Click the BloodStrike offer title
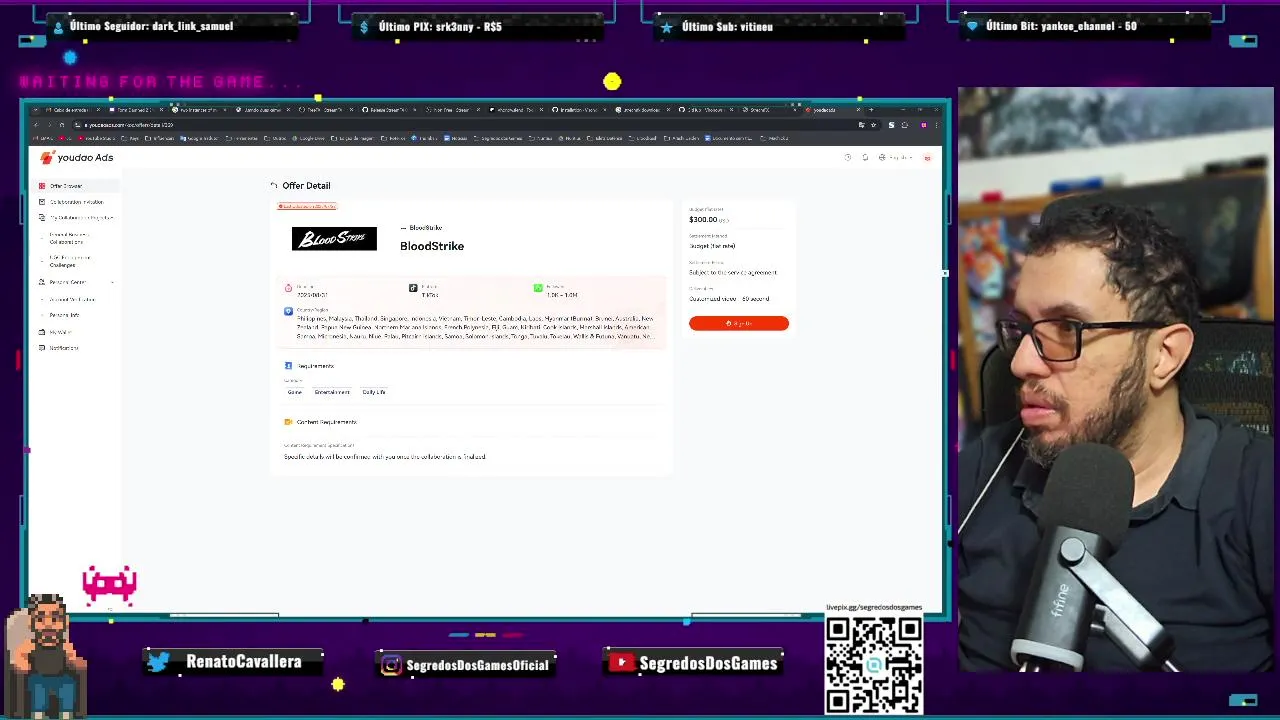Image resolution: width=1280 pixels, height=720 pixels. pos(432,246)
